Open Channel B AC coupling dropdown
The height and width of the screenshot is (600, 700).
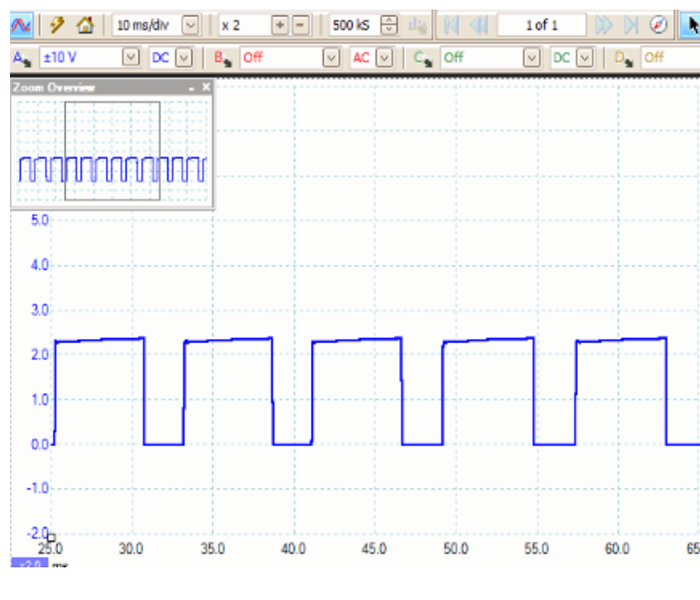click(384, 58)
